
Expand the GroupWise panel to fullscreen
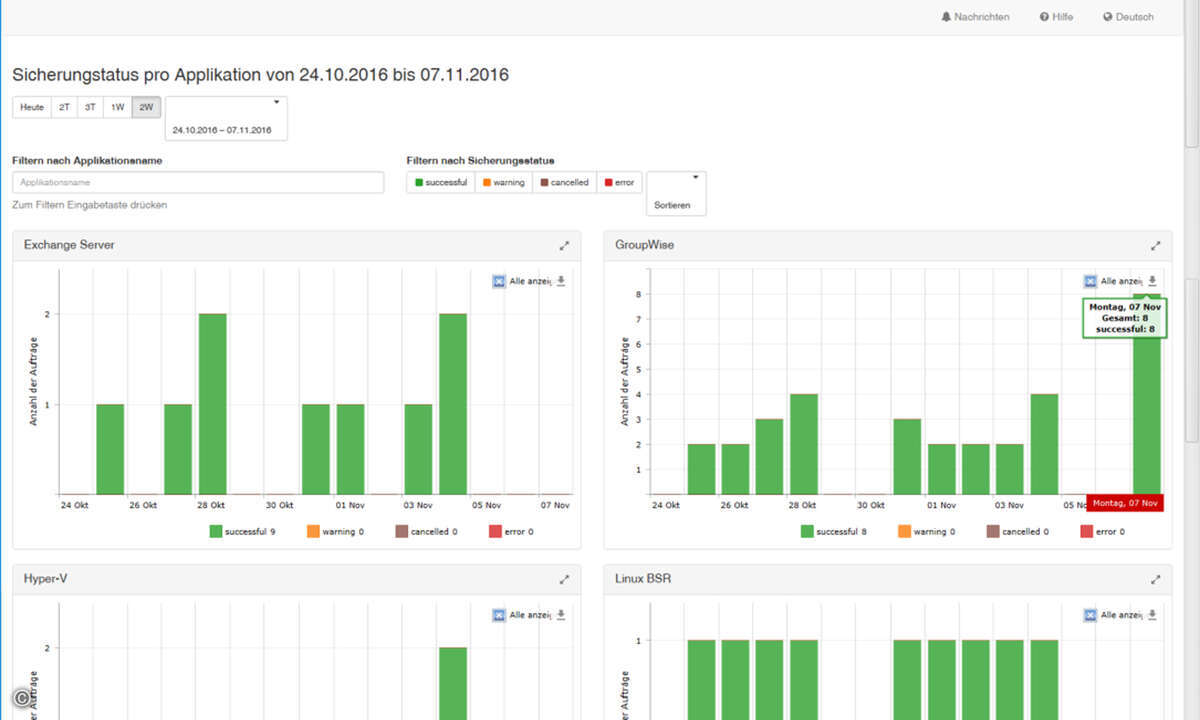click(x=1156, y=246)
